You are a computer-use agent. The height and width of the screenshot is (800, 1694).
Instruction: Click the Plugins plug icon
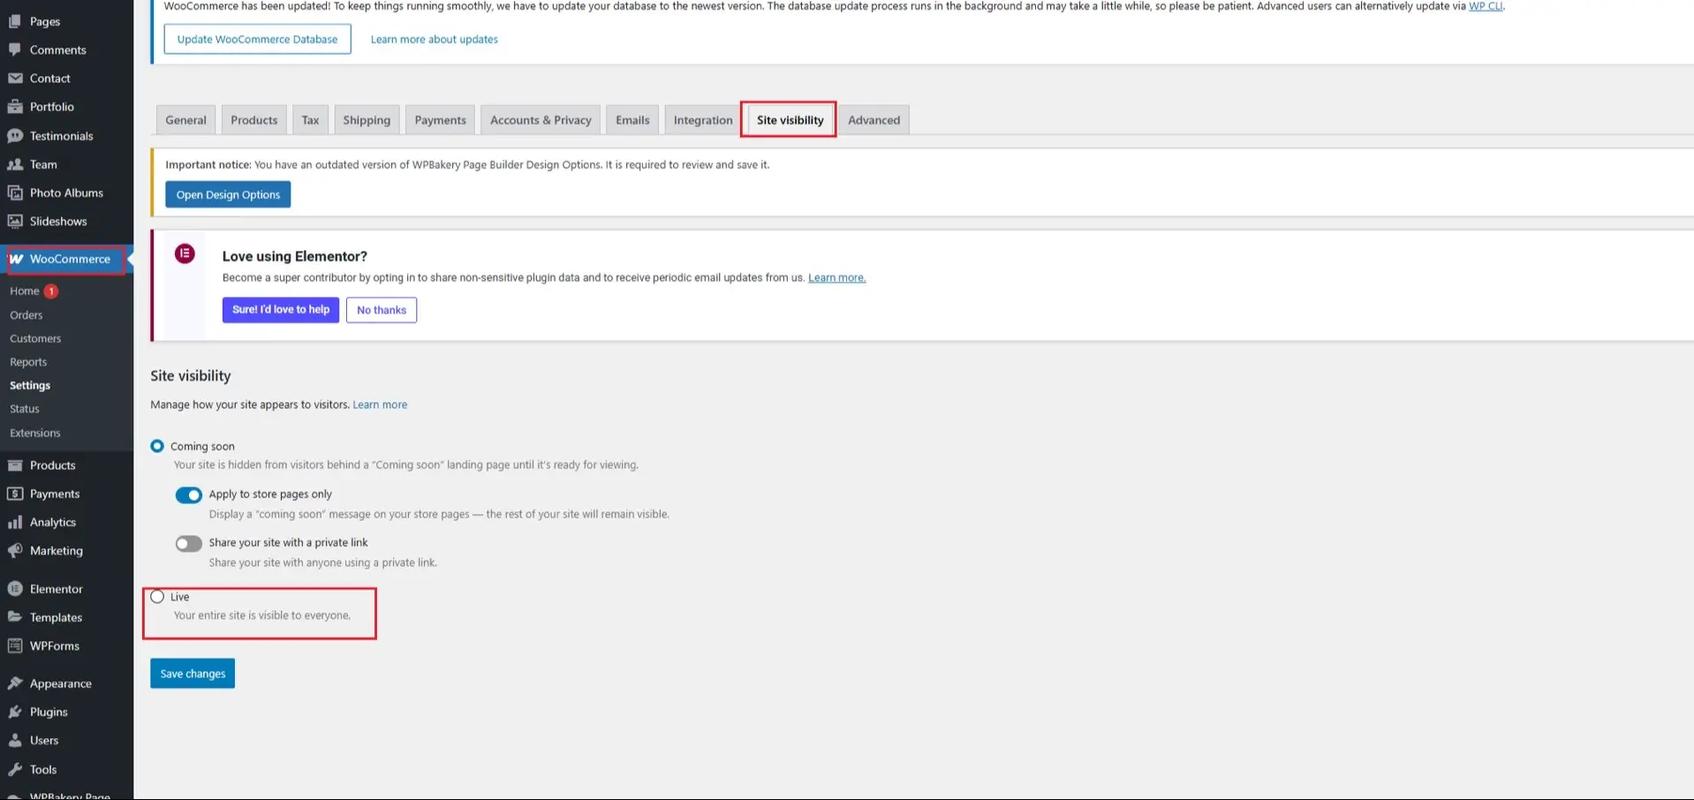(15, 712)
